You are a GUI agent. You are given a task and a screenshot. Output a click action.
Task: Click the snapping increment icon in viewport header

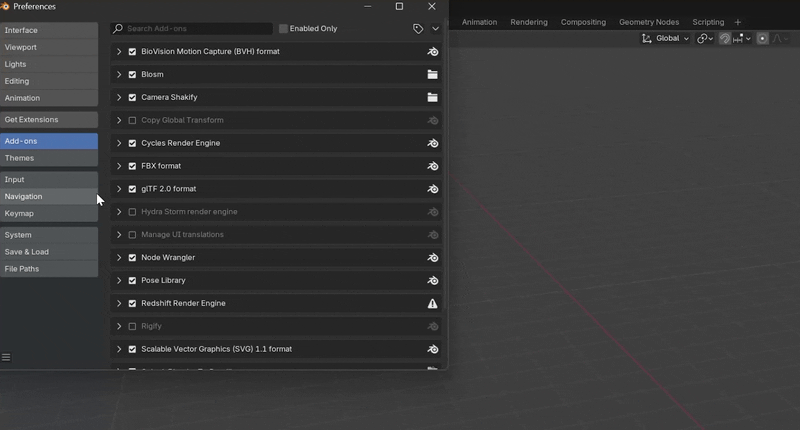click(x=738, y=38)
